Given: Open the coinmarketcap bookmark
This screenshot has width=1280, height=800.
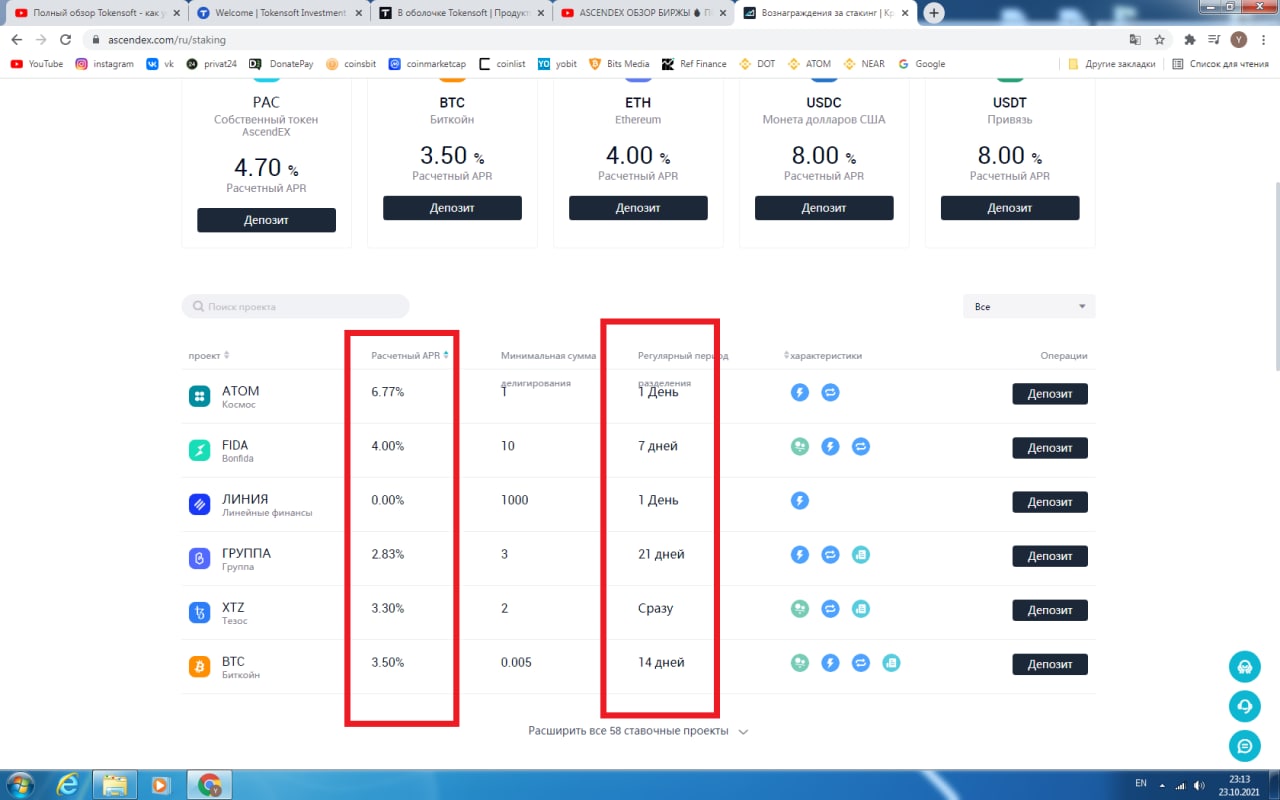Looking at the screenshot, I should [427, 64].
